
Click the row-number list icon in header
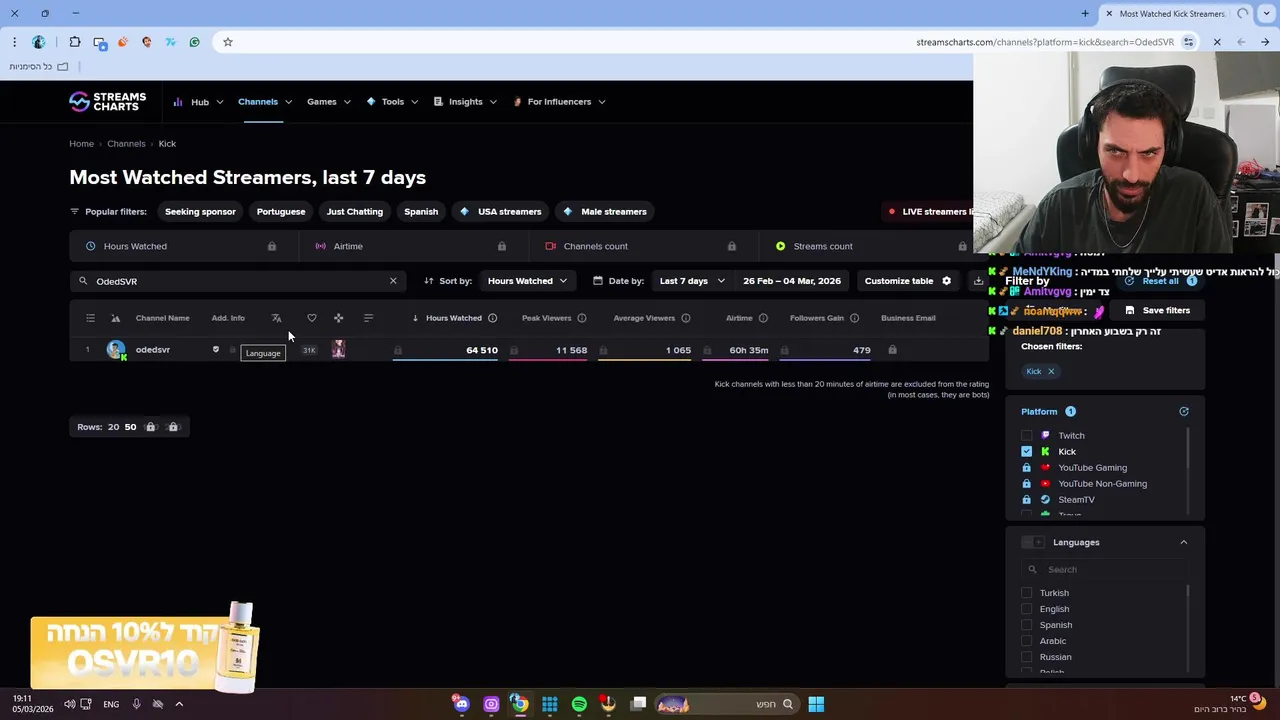click(x=90, y=318)
